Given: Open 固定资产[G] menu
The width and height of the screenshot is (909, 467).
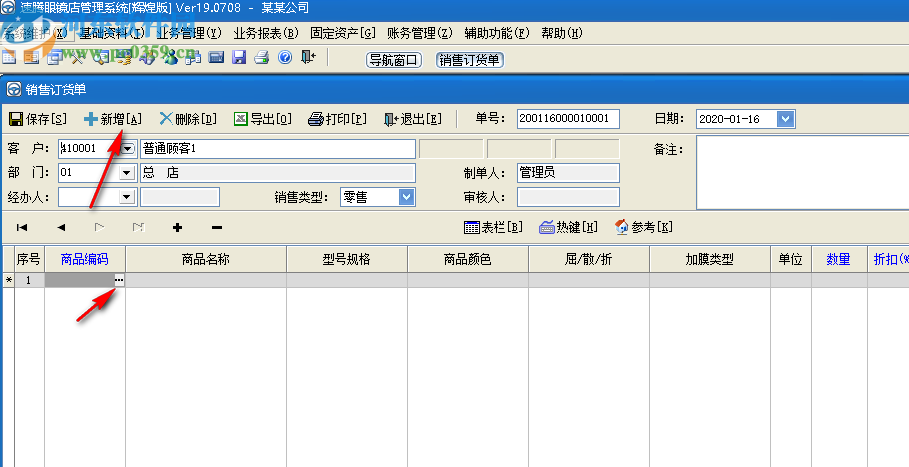Looking at the screenshot, I should (x=343, y=33).
